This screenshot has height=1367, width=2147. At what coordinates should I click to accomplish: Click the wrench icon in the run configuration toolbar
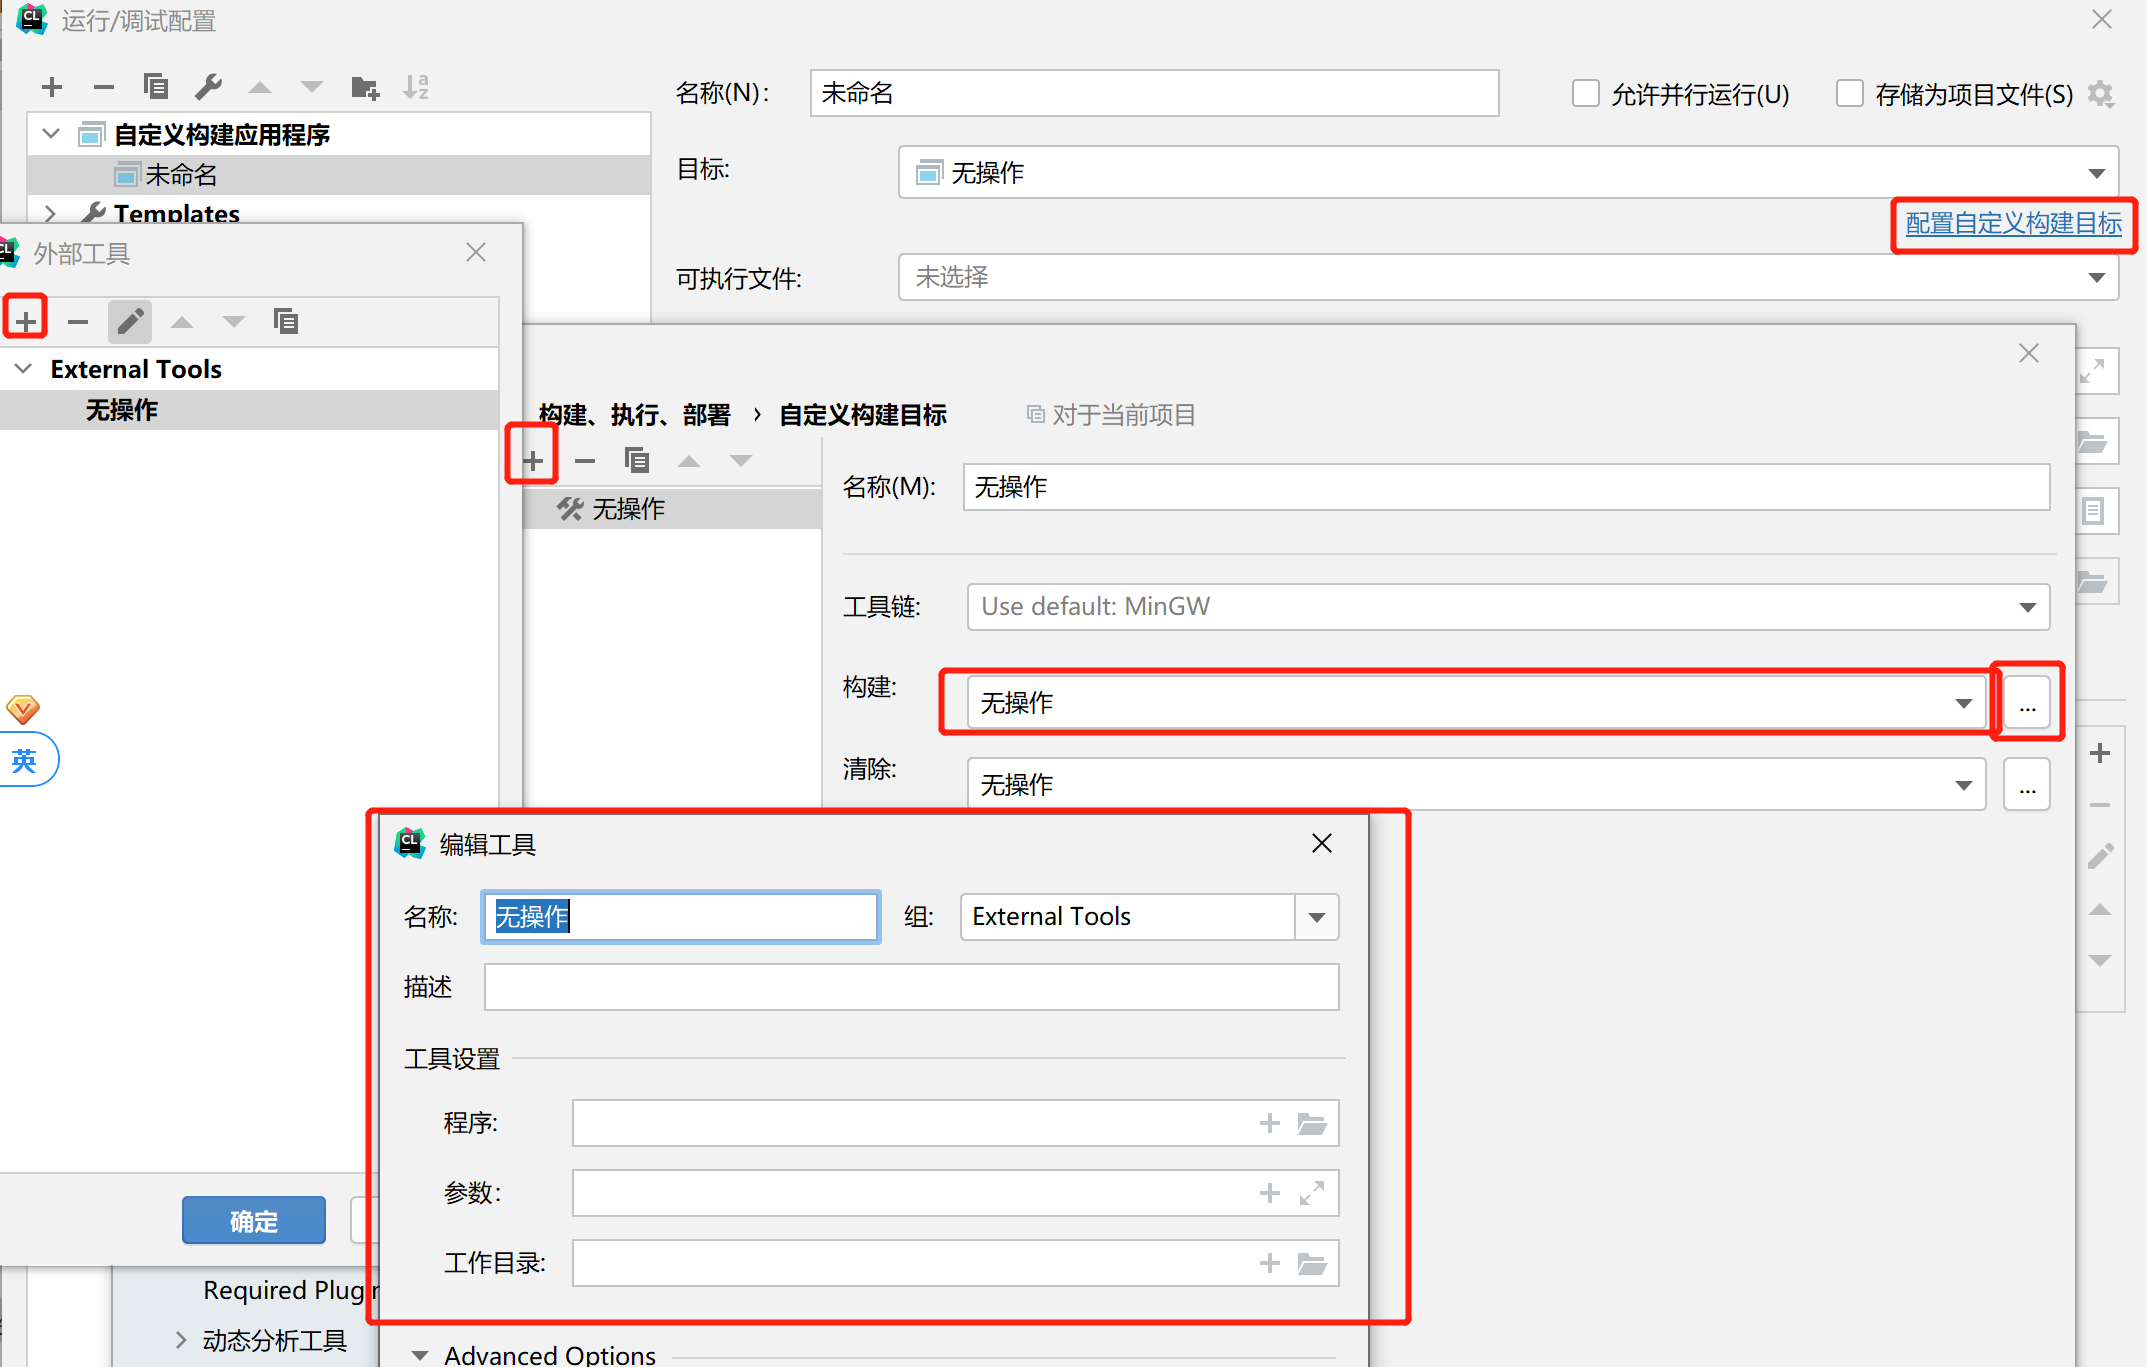point(208,88)
